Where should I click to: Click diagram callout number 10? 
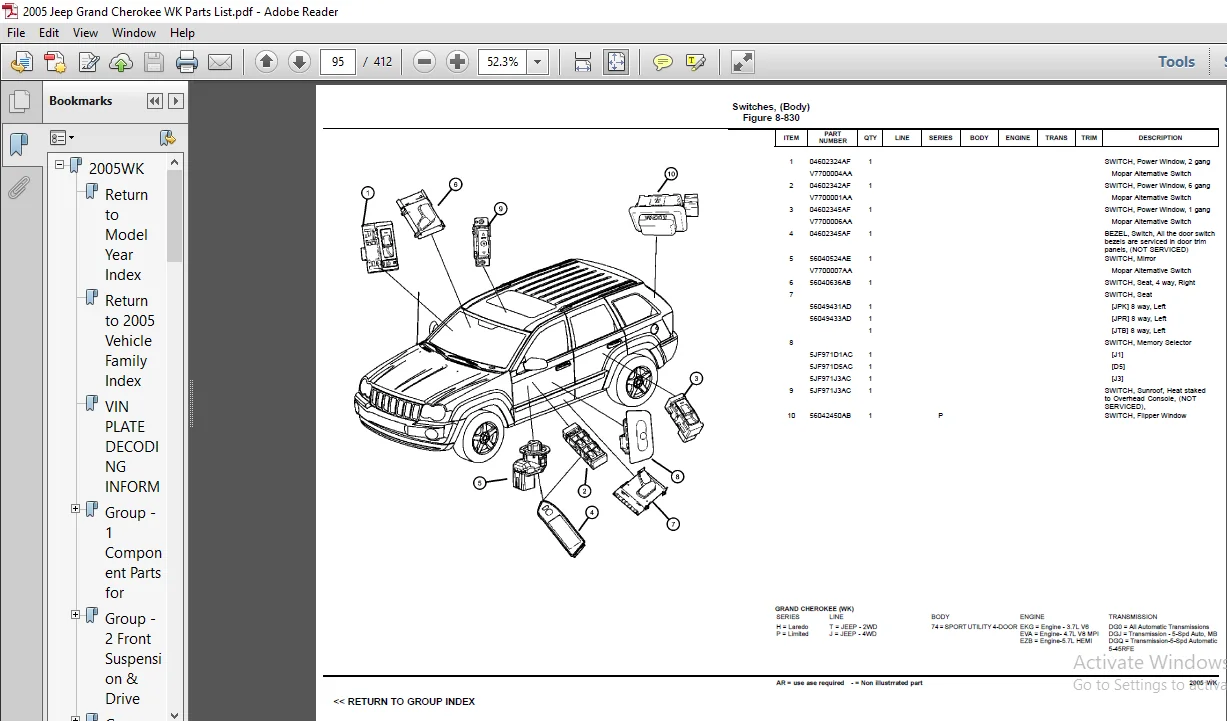pos(670,174)
